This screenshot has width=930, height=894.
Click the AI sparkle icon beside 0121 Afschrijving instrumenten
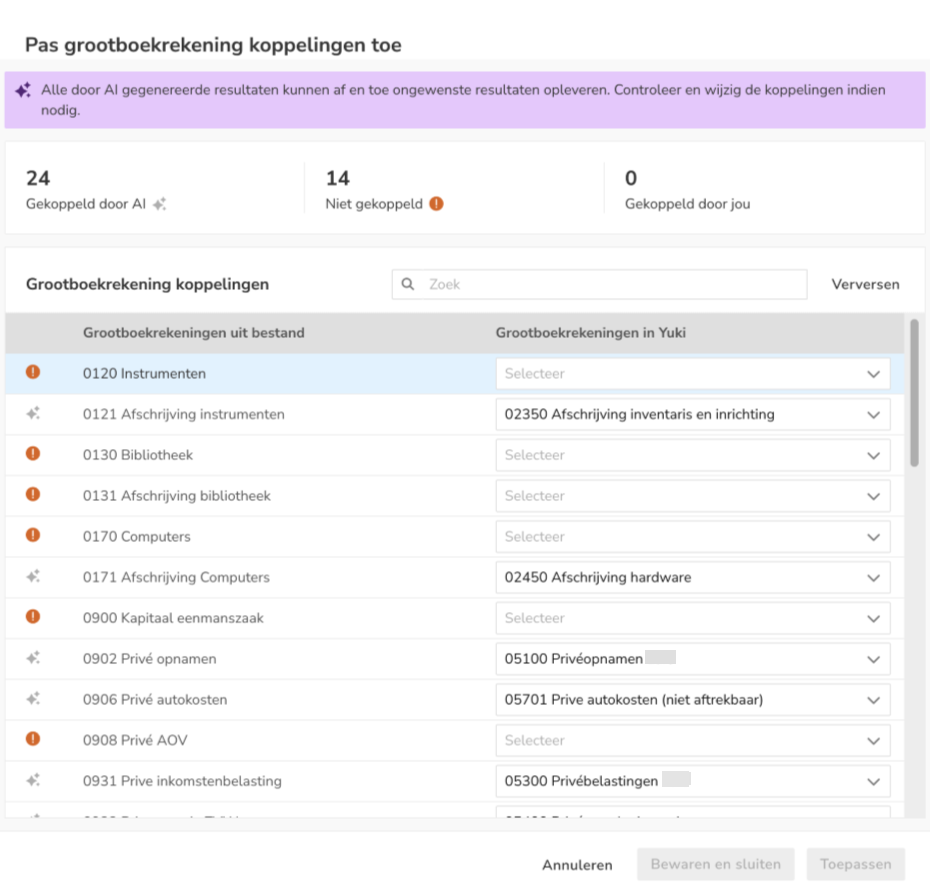pyautogui.click(x=33, y=414)
